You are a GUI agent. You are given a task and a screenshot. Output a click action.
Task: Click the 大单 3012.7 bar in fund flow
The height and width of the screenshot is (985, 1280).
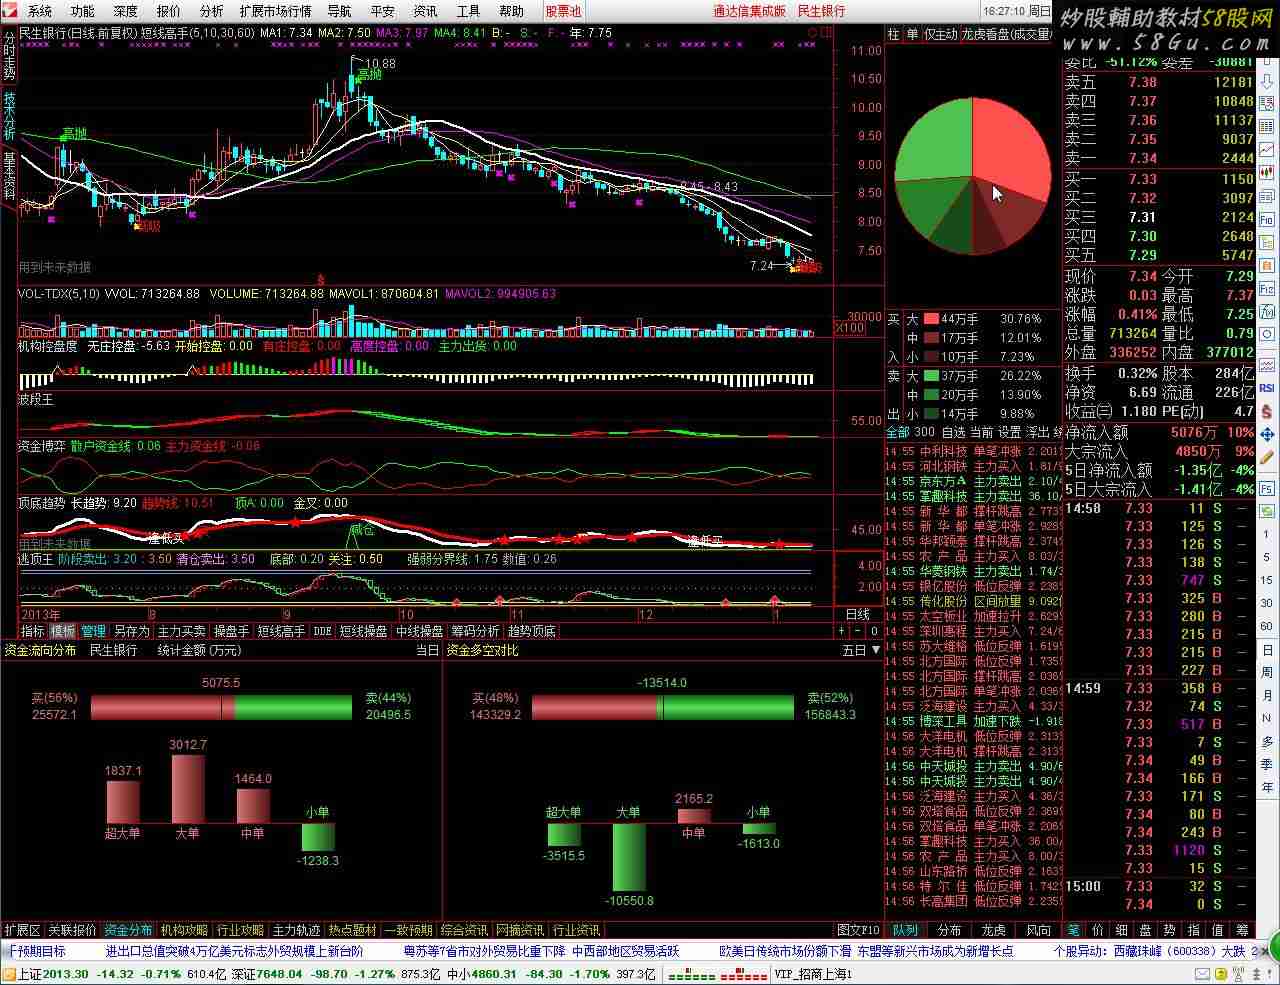[x=187, y=788]
